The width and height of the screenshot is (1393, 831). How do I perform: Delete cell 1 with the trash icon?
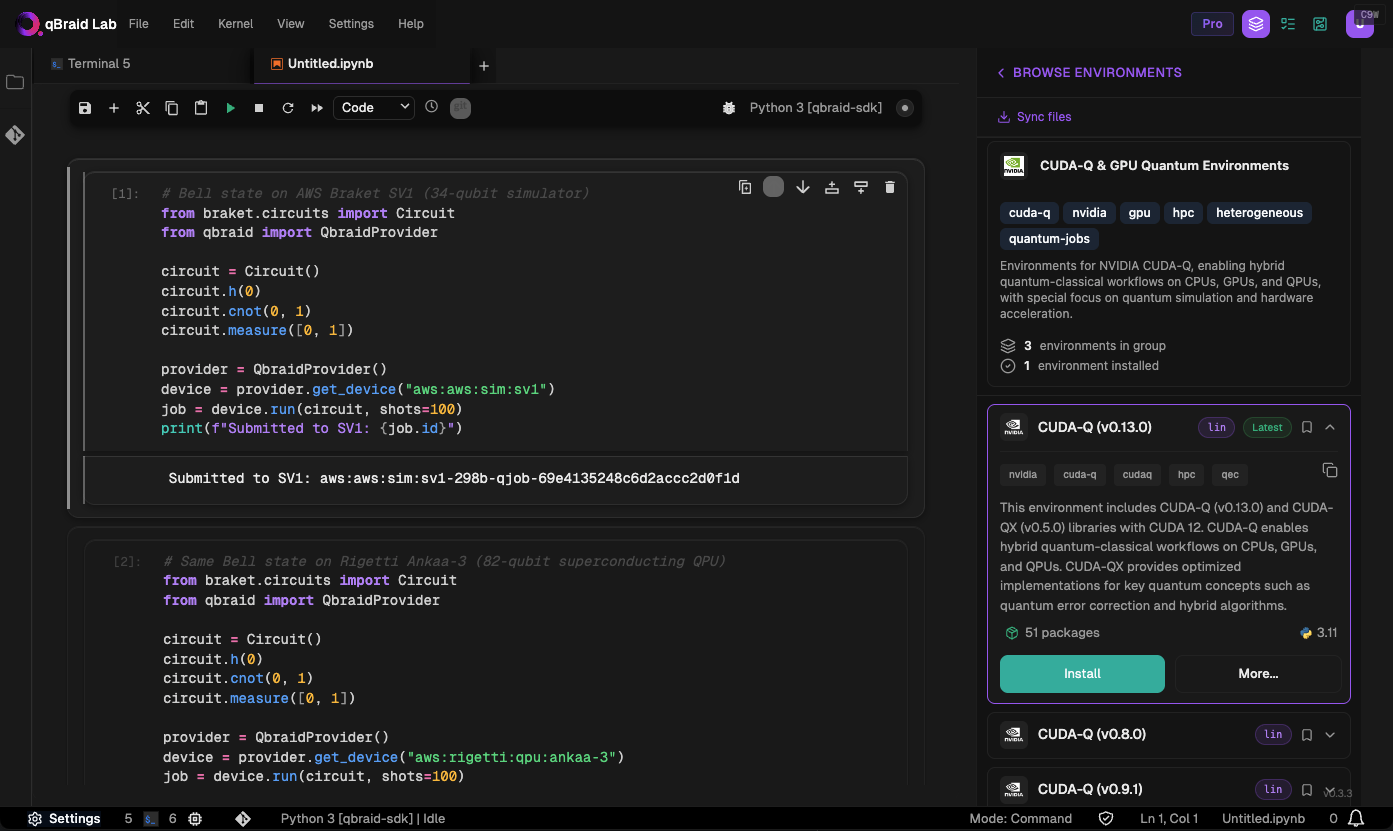pyautogui.click(x=890, y=187)
